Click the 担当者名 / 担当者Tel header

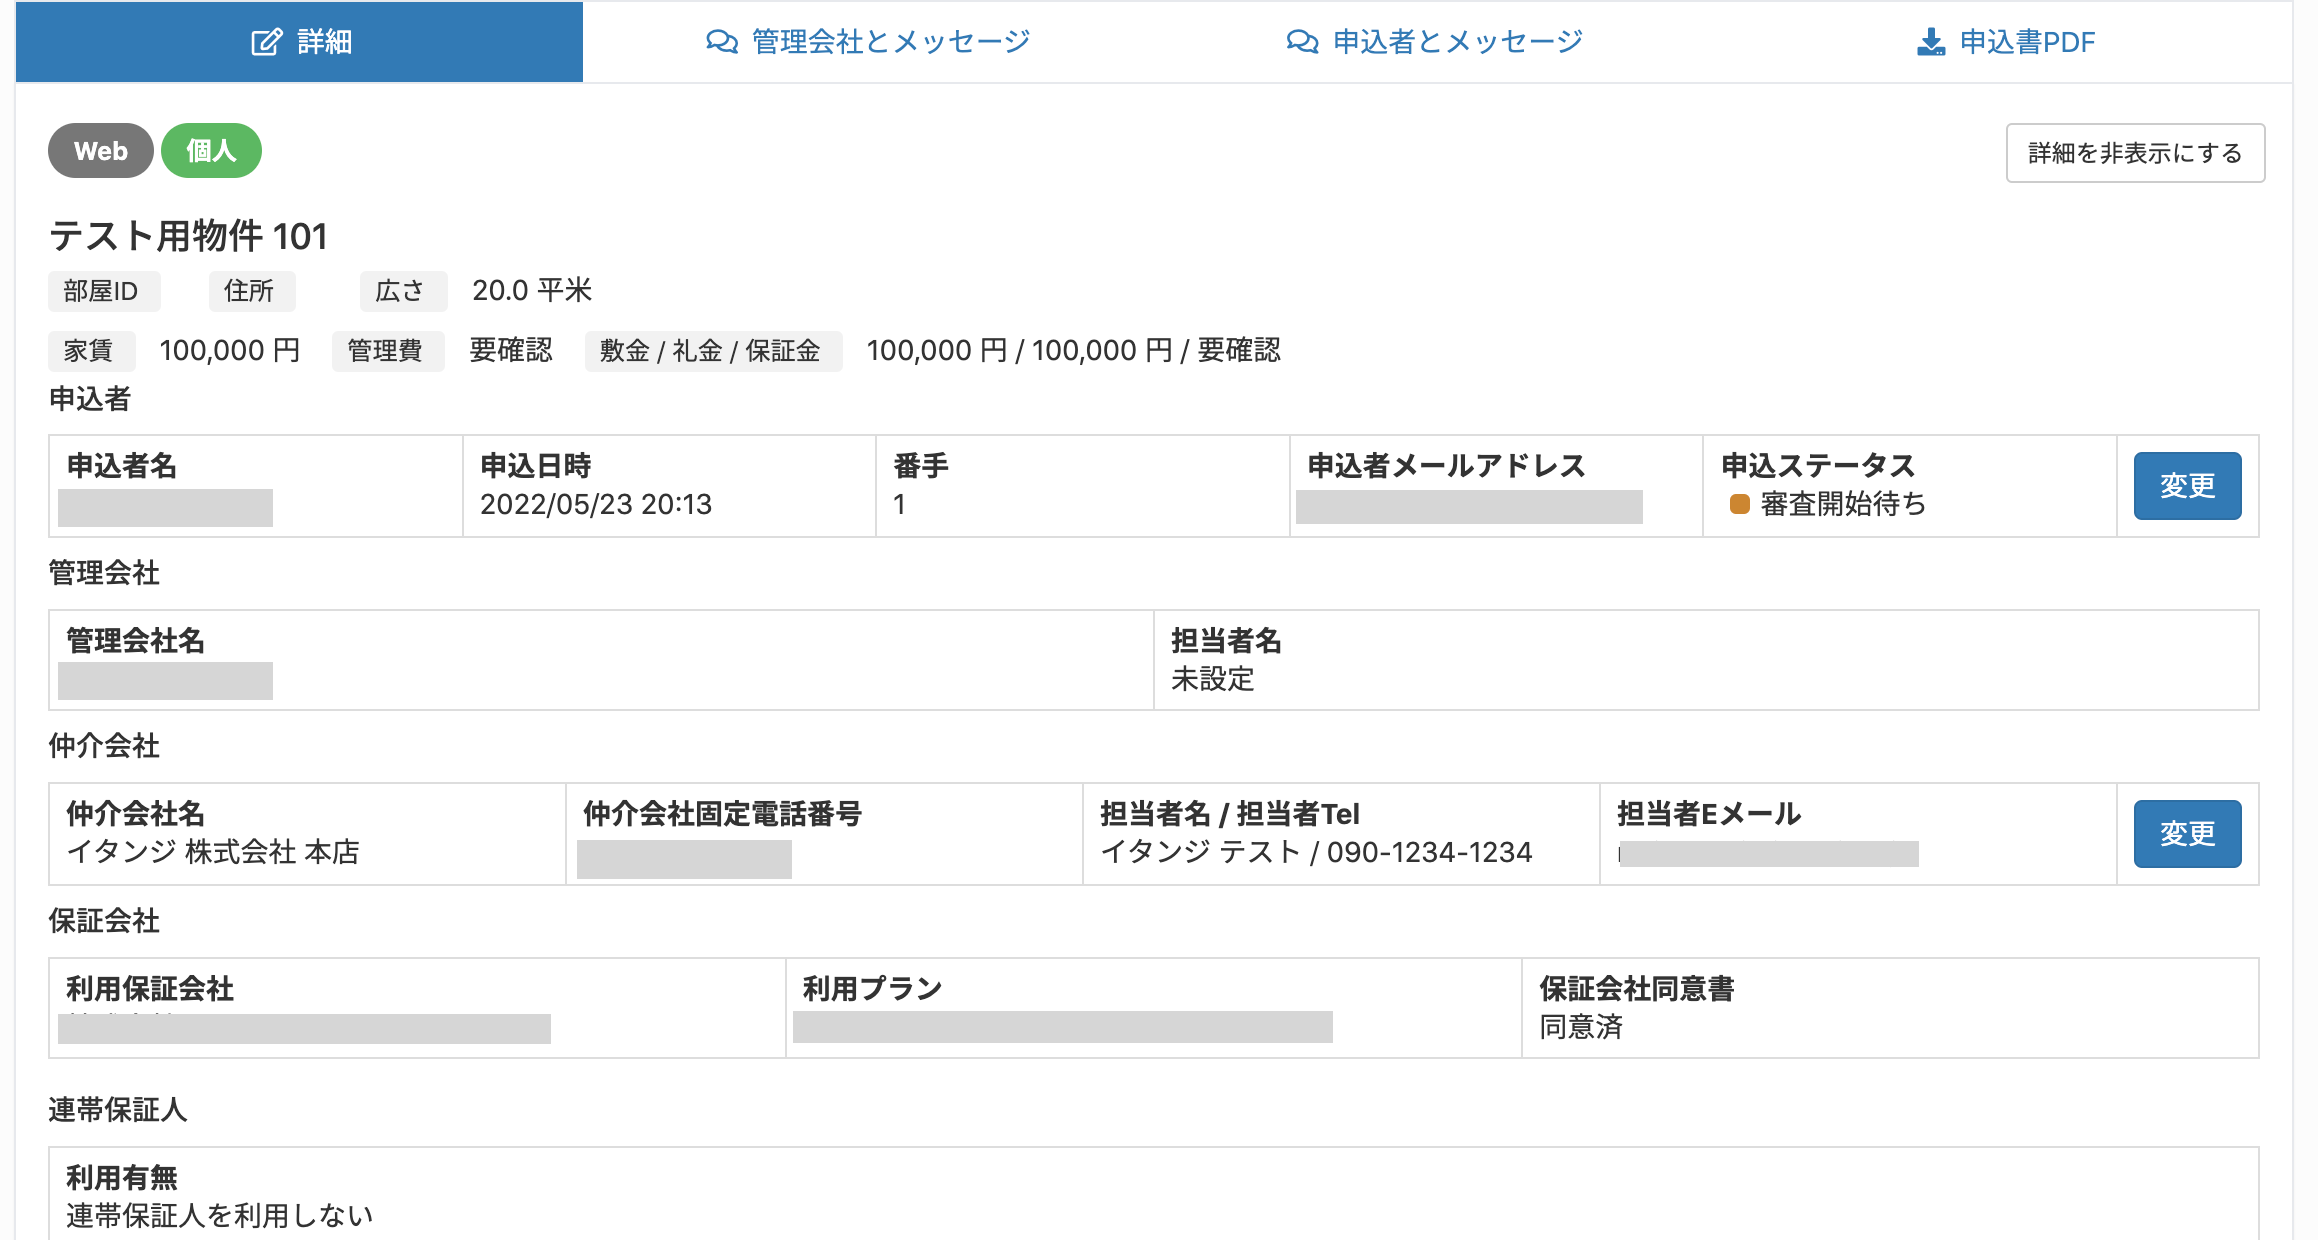pyautogui.click(x=1230, y=814)
